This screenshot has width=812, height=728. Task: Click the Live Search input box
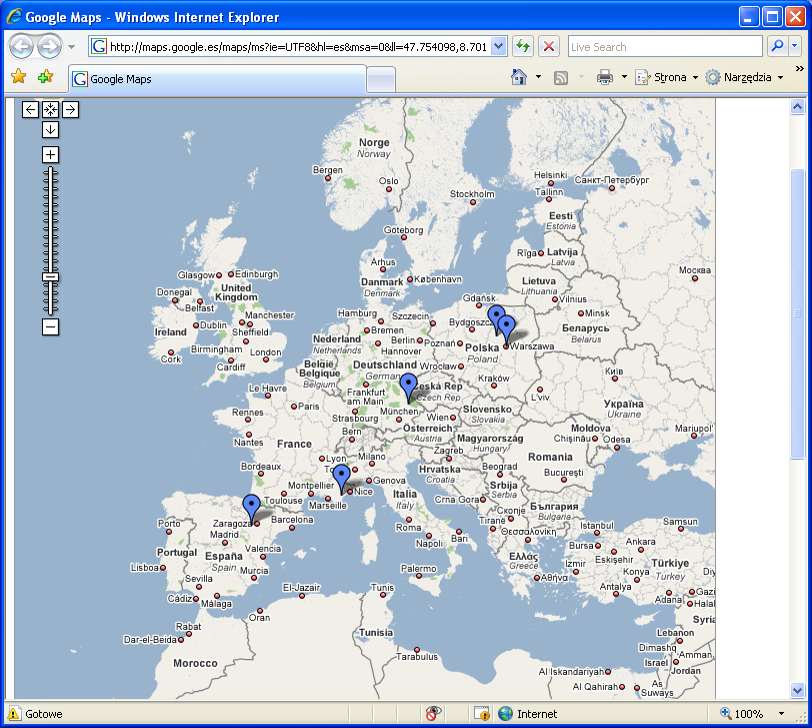[665, 47]
